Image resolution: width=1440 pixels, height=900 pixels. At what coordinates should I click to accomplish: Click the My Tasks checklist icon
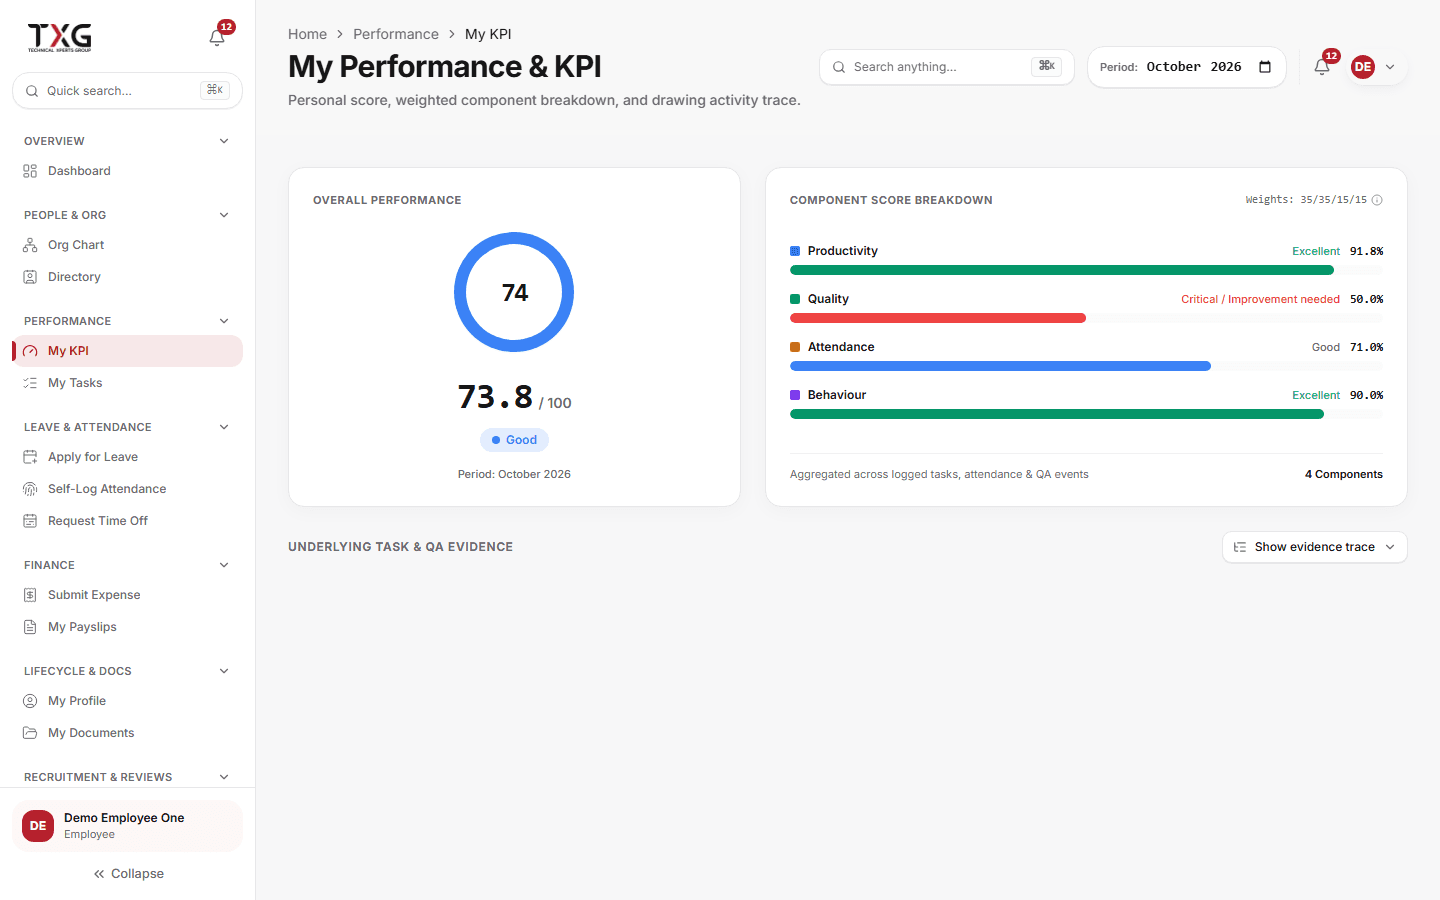point(30,383)
